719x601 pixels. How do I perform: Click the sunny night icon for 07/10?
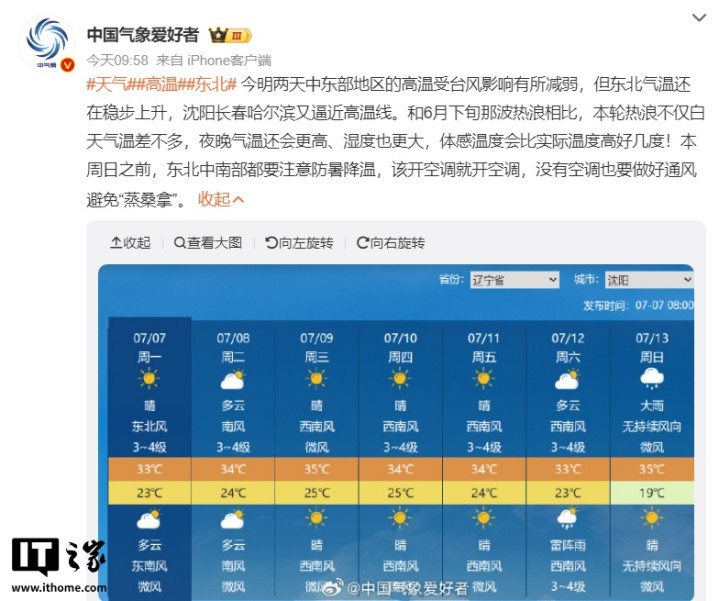400,518
